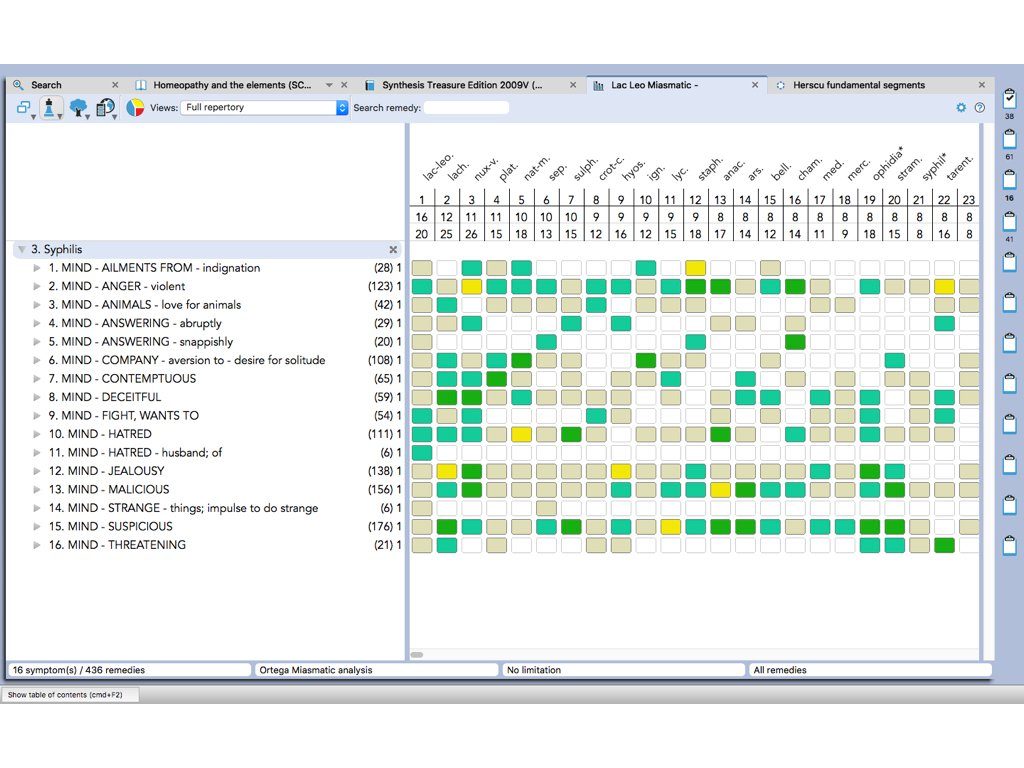Viewport: 1024px width, 768px height.
Task: Click the open book icon on Homeopathy tab
Action: 140,85
